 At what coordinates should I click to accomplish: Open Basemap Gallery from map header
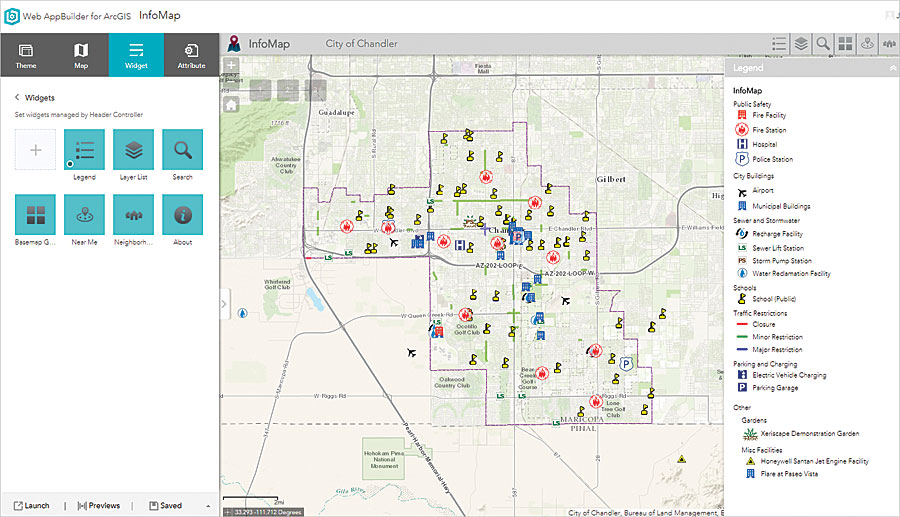pyautogui.click(x=845, y=44)
